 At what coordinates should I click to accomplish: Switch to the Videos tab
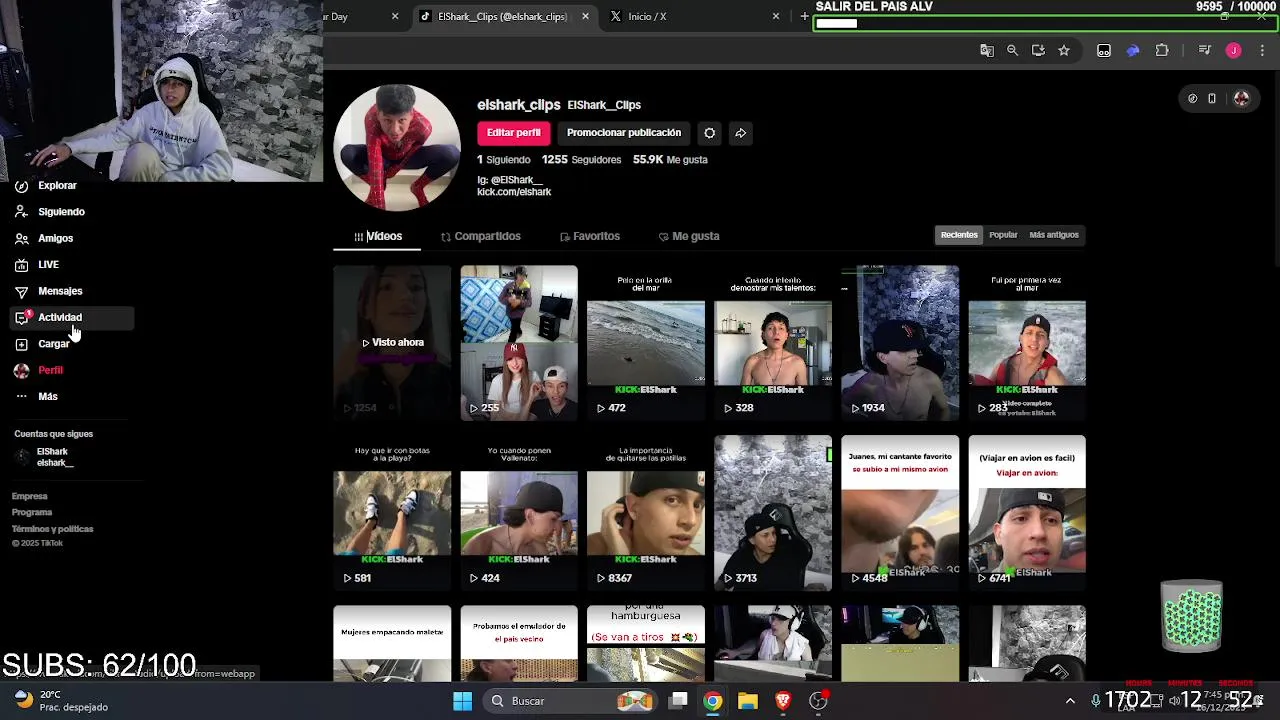point(378,236)
